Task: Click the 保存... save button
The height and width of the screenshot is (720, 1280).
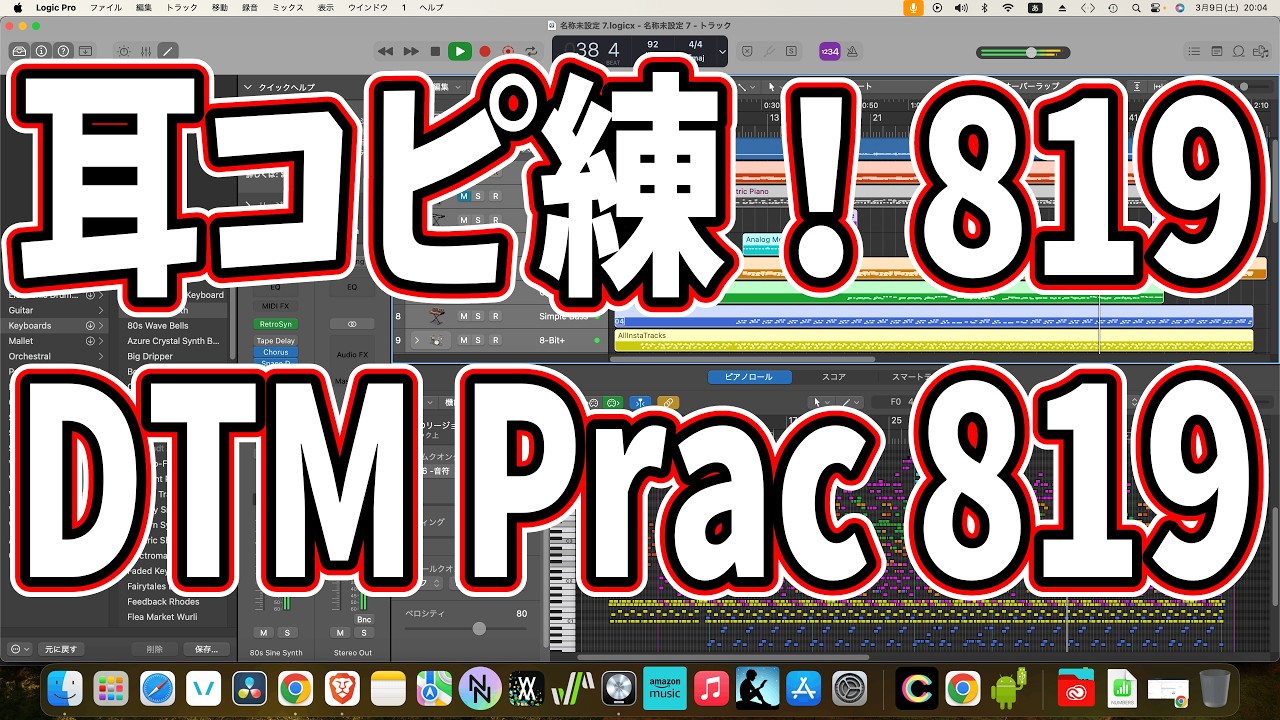Action: point(206,649)
